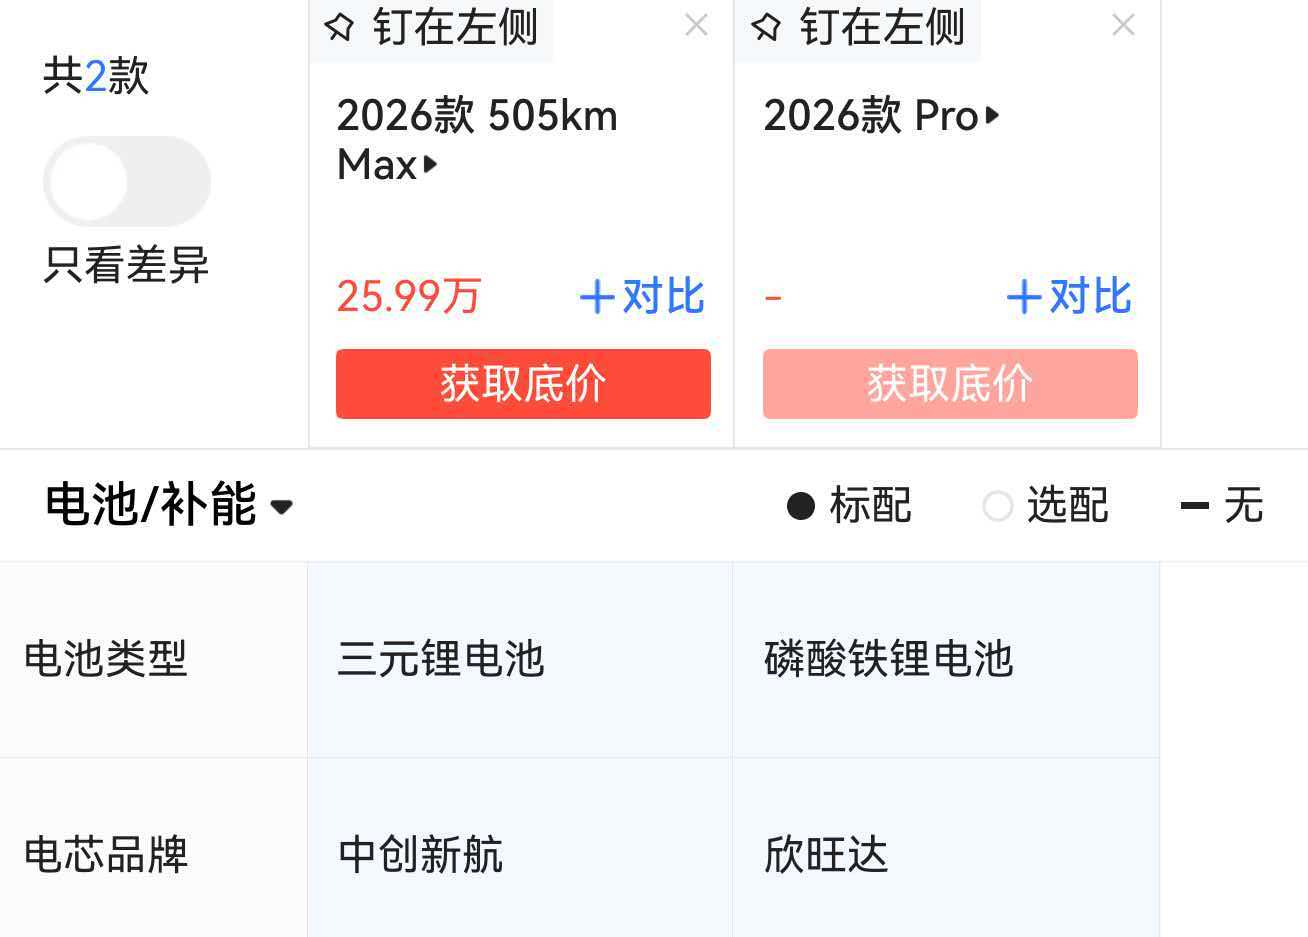Click the 无 dash legend icon
The width and height of the screenshot is (1308, 937).
(x=1195, y=506)
